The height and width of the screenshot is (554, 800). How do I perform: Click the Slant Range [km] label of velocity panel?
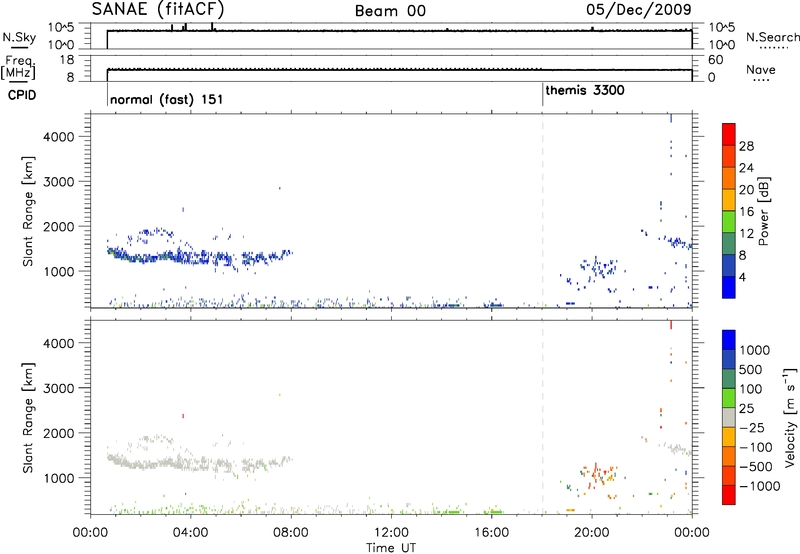(x=28, y=418)
